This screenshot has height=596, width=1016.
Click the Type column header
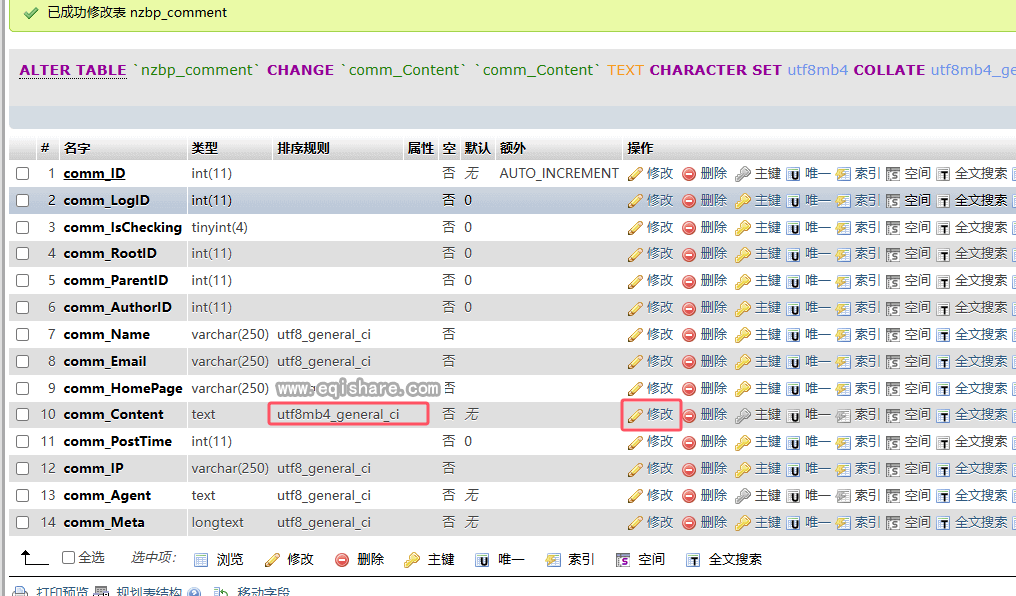(x=205, y=148)
